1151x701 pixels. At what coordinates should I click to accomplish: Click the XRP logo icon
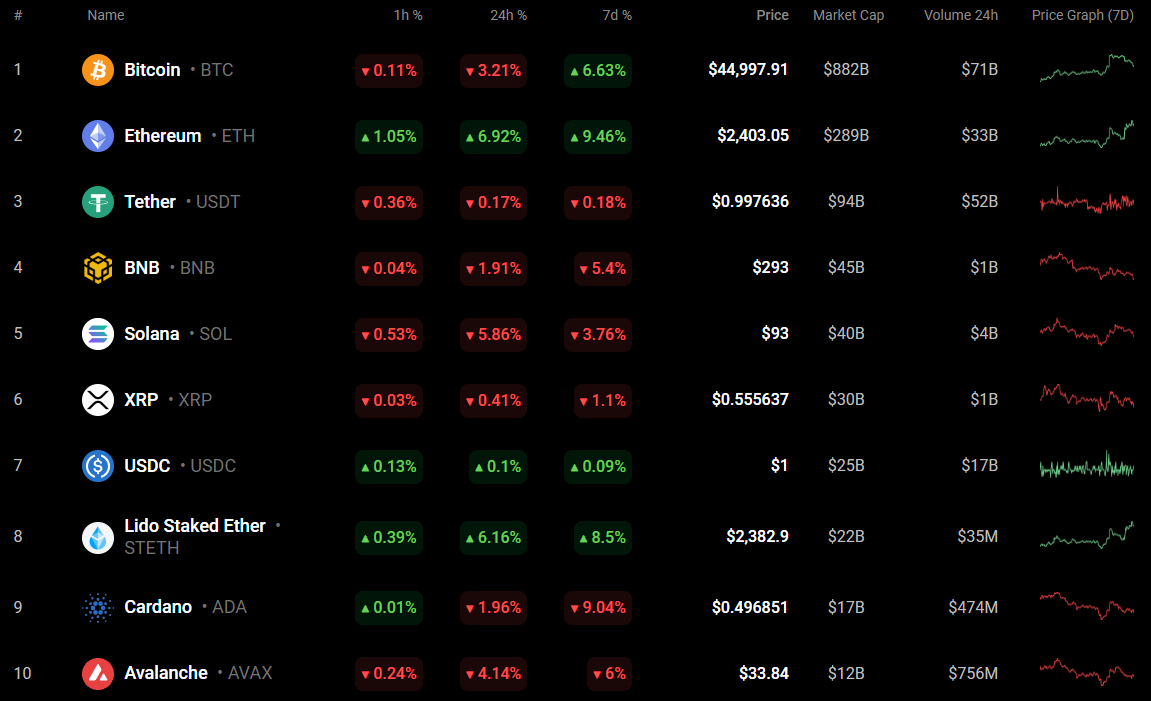(98, 400)
